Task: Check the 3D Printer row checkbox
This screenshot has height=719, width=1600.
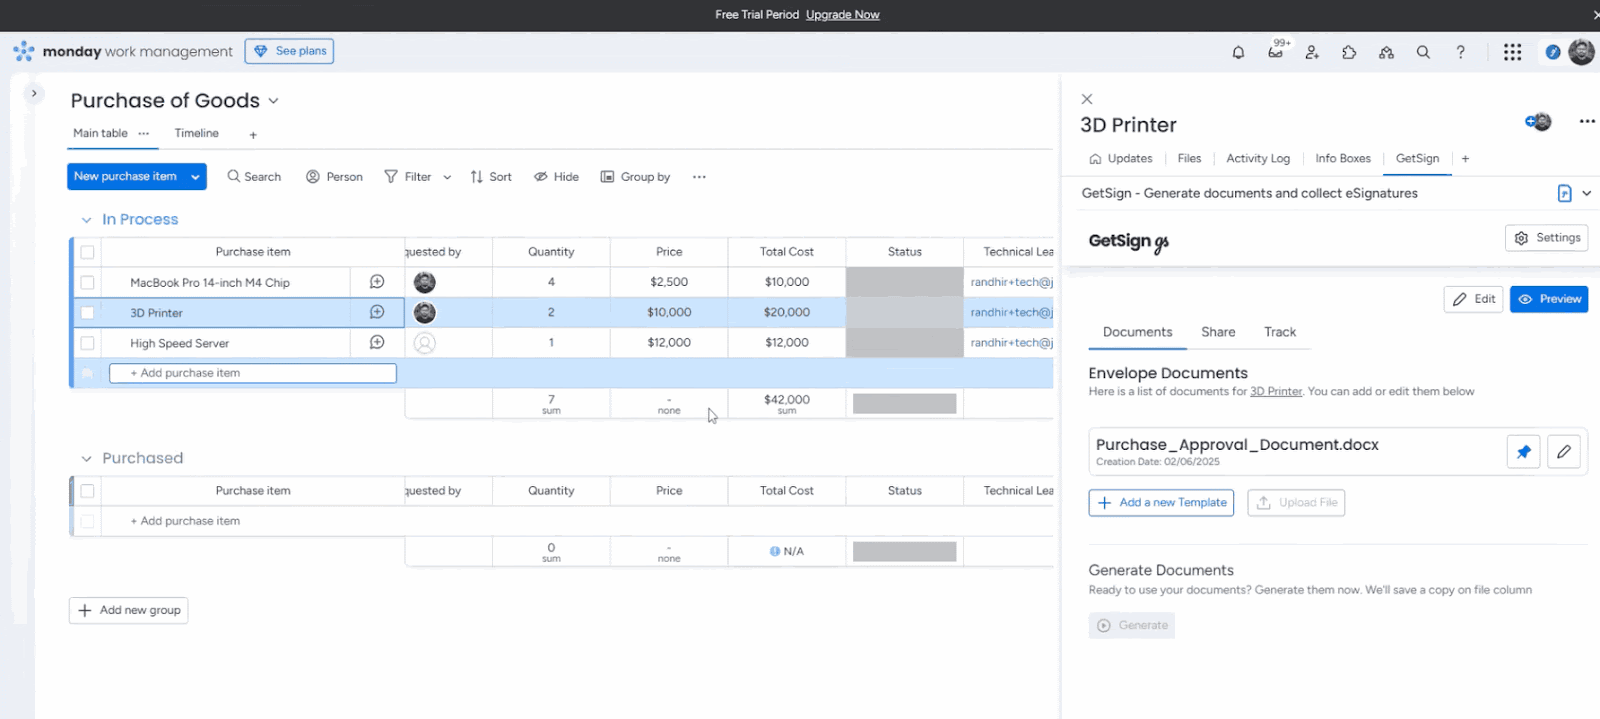Action: click(x=87, y=313)
